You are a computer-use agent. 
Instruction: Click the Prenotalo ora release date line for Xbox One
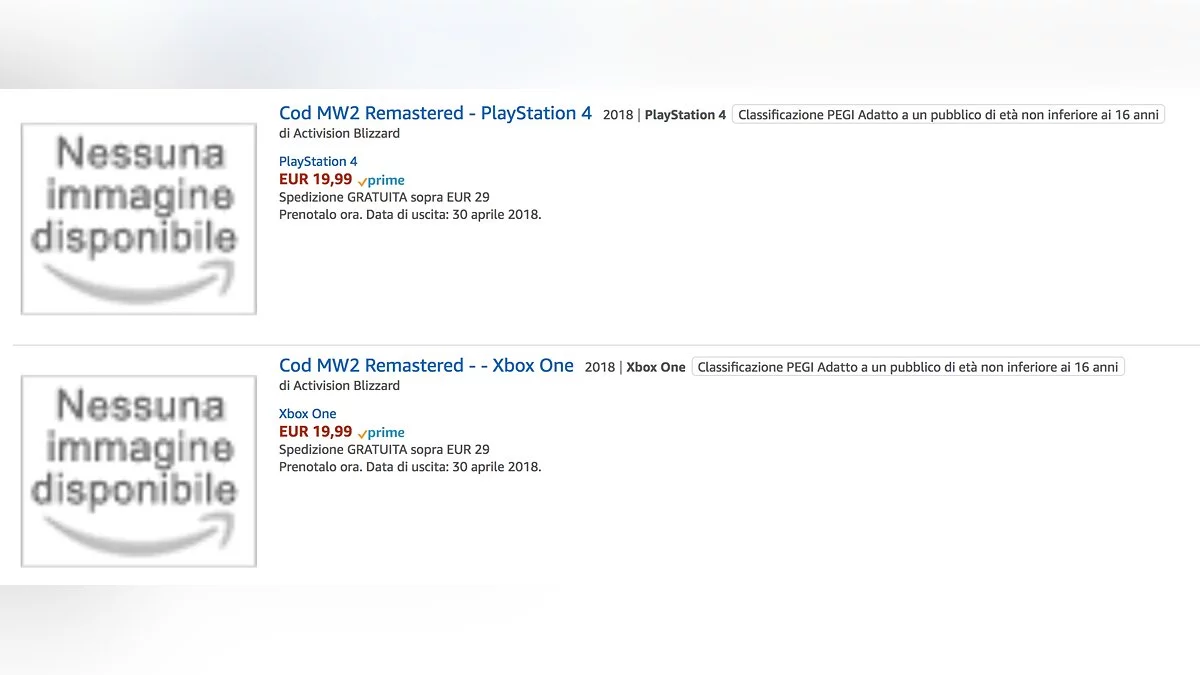coord(410,466)
